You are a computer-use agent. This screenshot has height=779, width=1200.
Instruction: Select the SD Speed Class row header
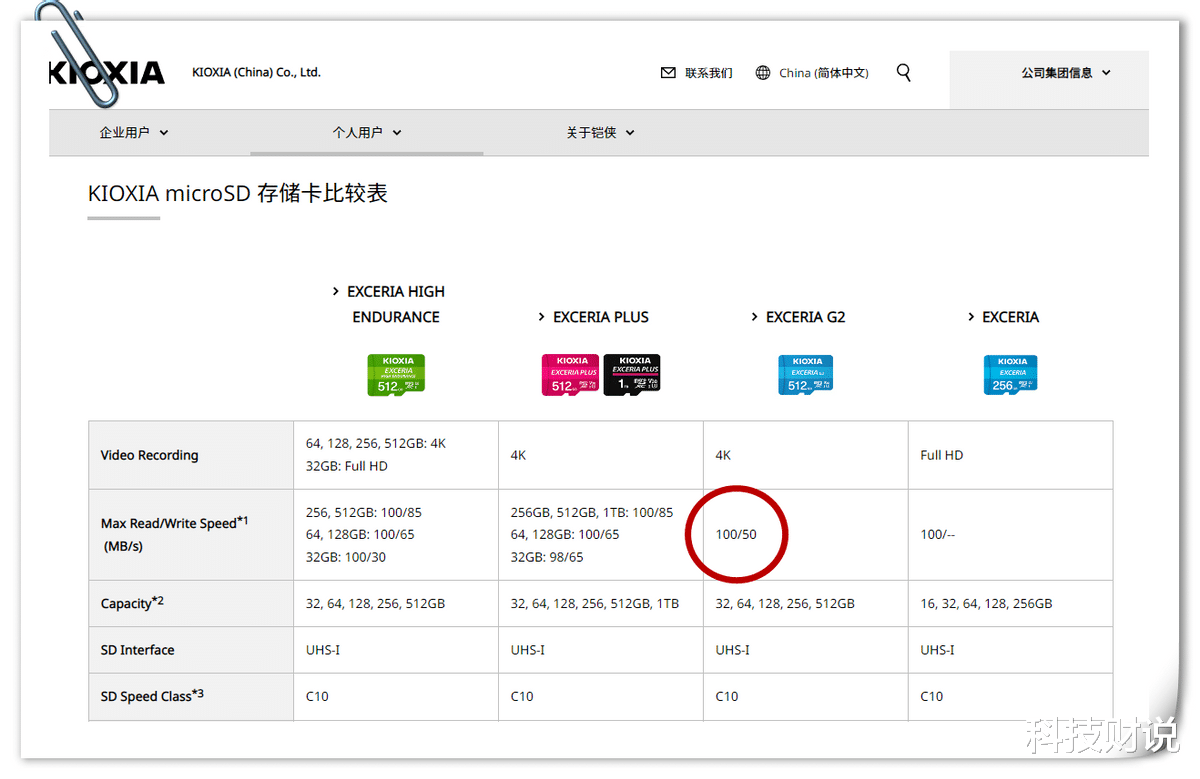click(191, 696)
